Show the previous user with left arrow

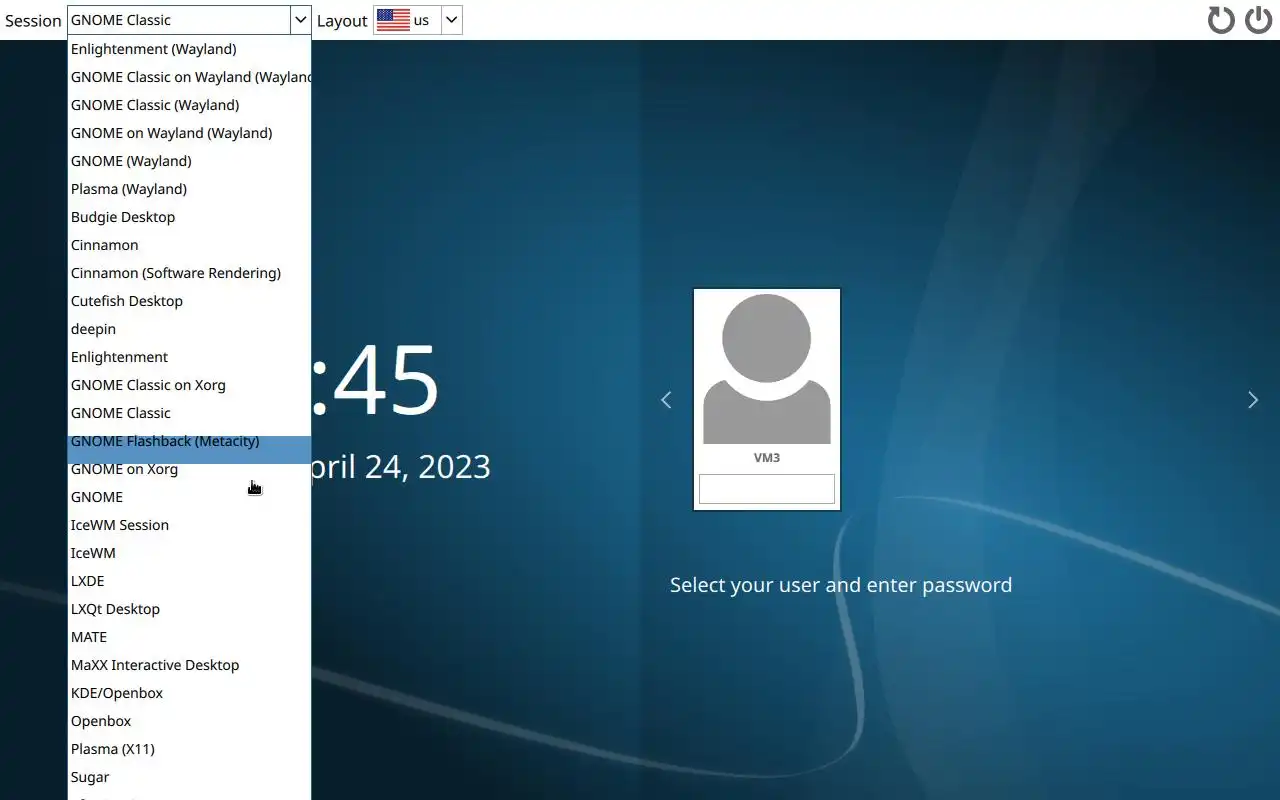[666, 400]
